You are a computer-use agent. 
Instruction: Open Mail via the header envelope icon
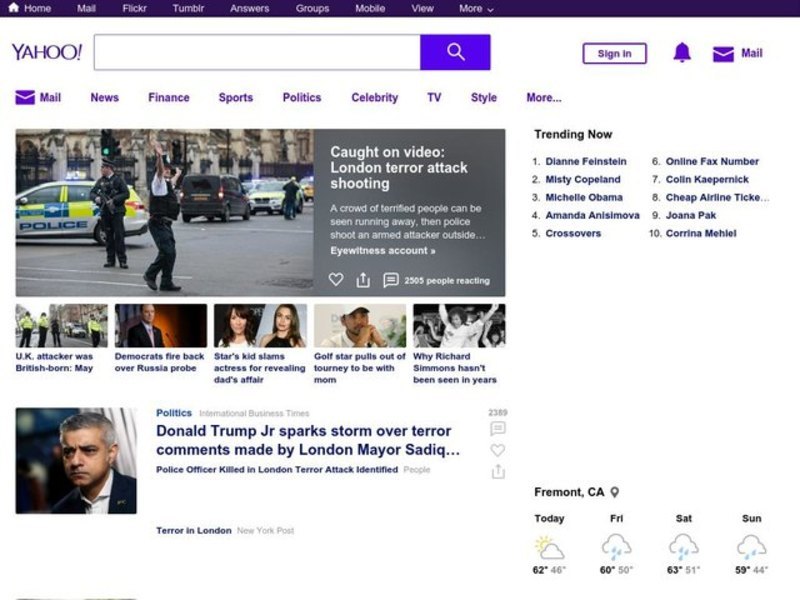tap(723, 54)
